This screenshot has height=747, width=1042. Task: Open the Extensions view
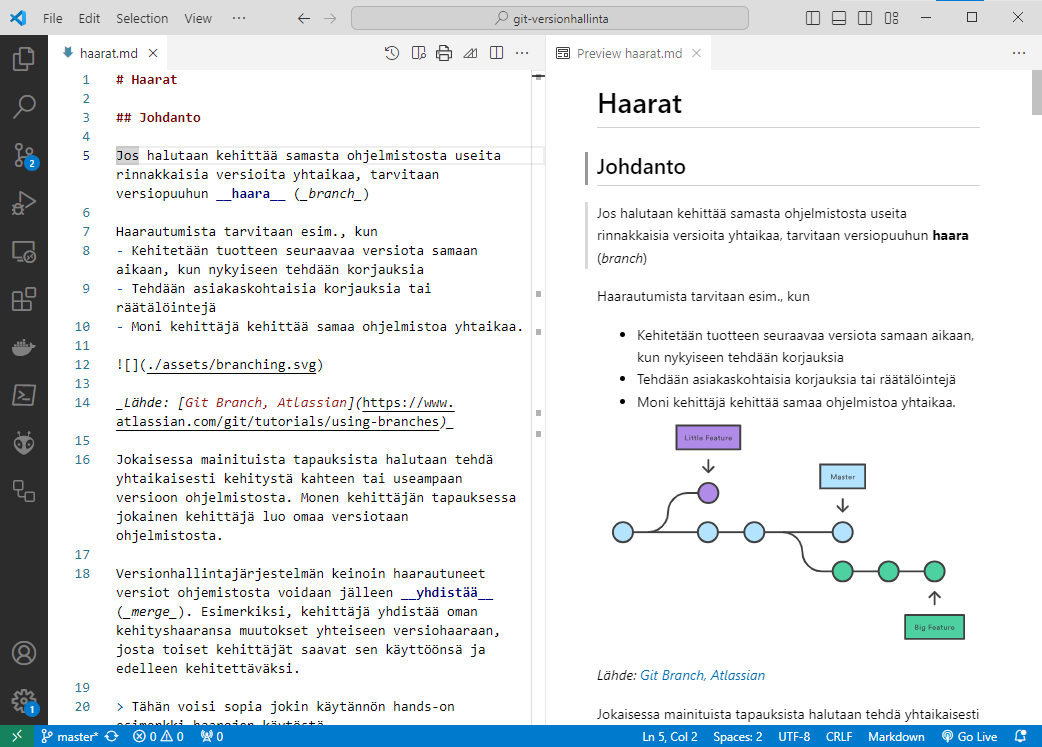24,299
